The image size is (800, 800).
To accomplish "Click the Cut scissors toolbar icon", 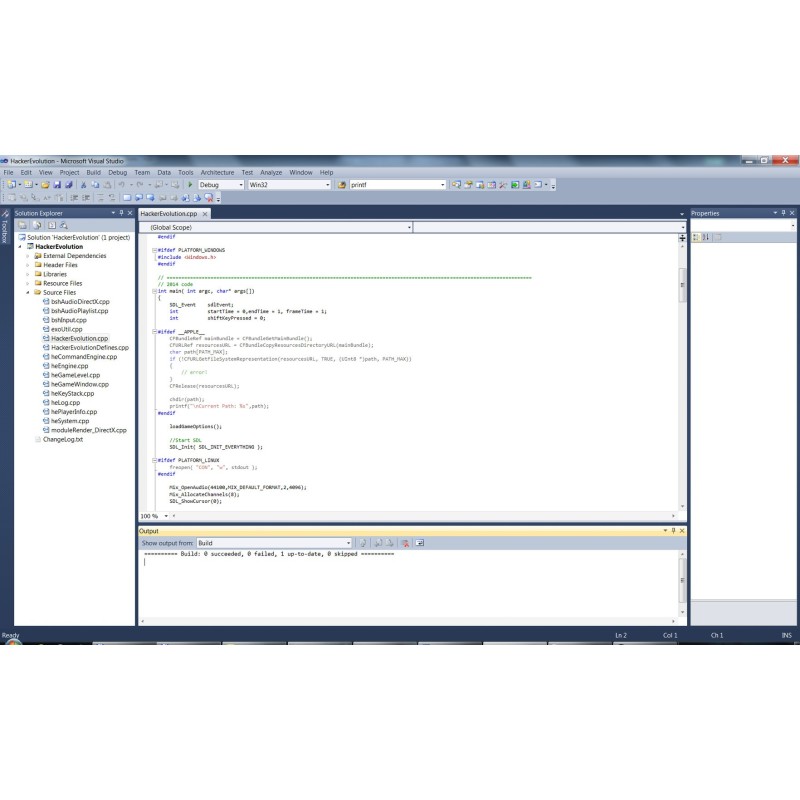I will [83, 185].
